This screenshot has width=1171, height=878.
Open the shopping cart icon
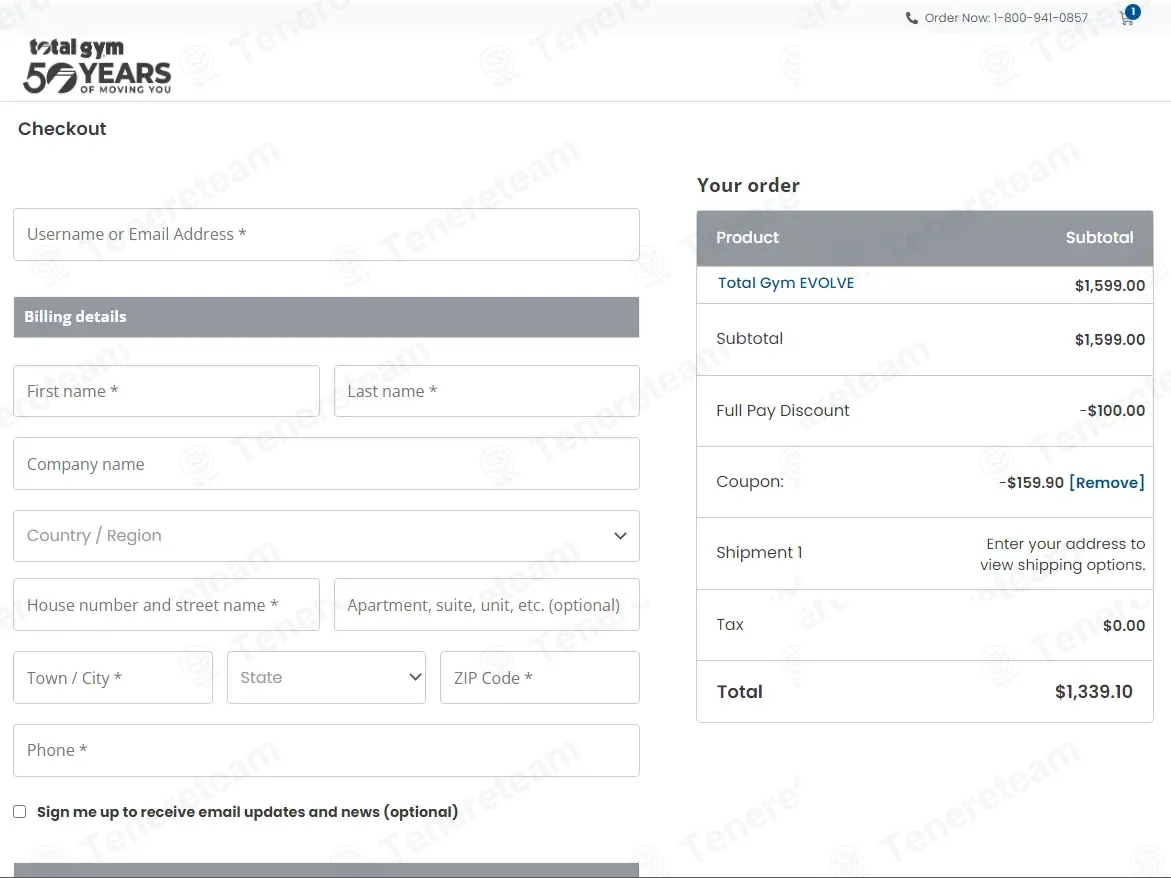[1128, 18]
